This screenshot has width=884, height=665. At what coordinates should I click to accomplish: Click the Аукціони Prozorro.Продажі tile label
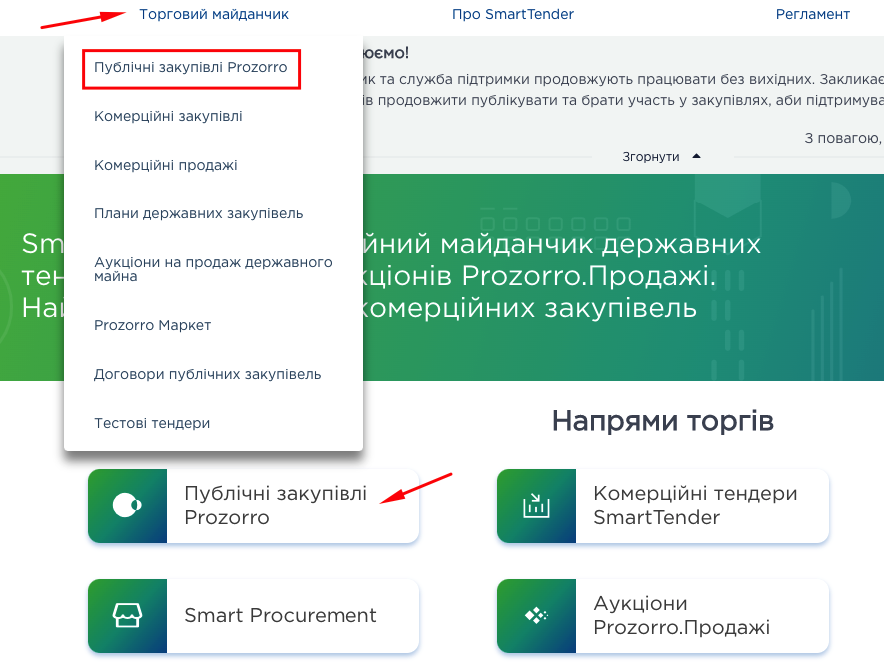tap(681, 616)
